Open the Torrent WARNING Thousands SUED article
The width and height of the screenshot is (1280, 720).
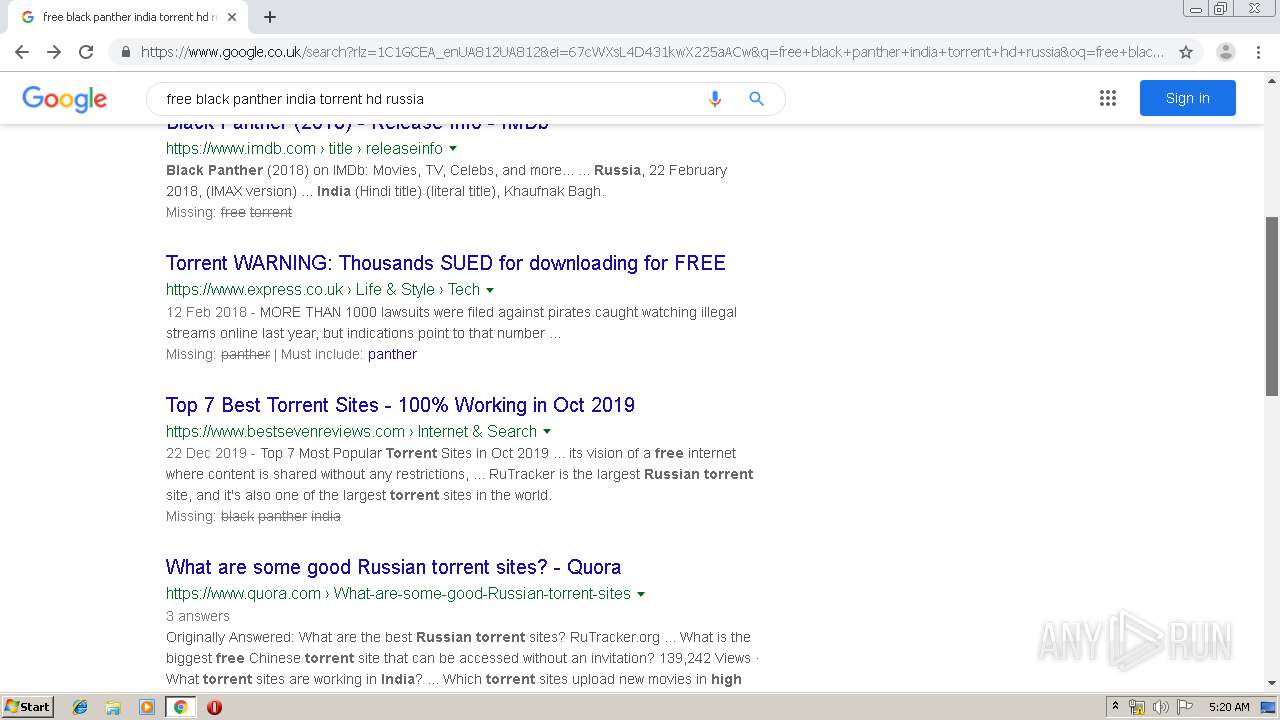click(x=446, y=263)
